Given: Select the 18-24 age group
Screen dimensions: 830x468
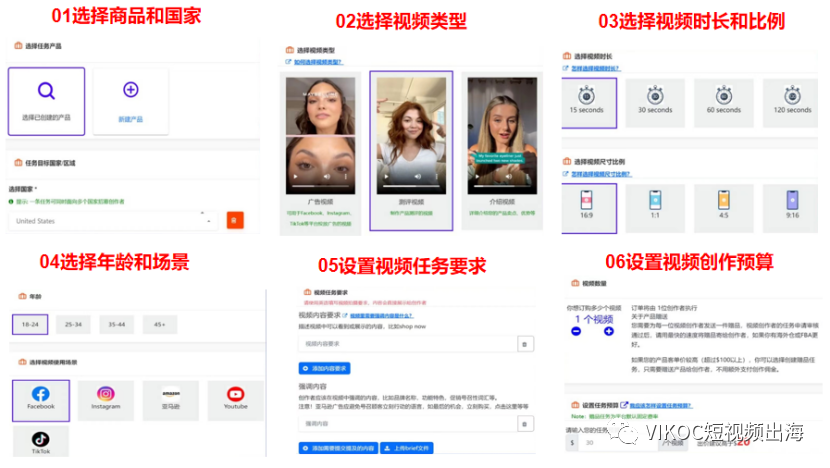Looking at the screenshot, I should pos(30,325).
